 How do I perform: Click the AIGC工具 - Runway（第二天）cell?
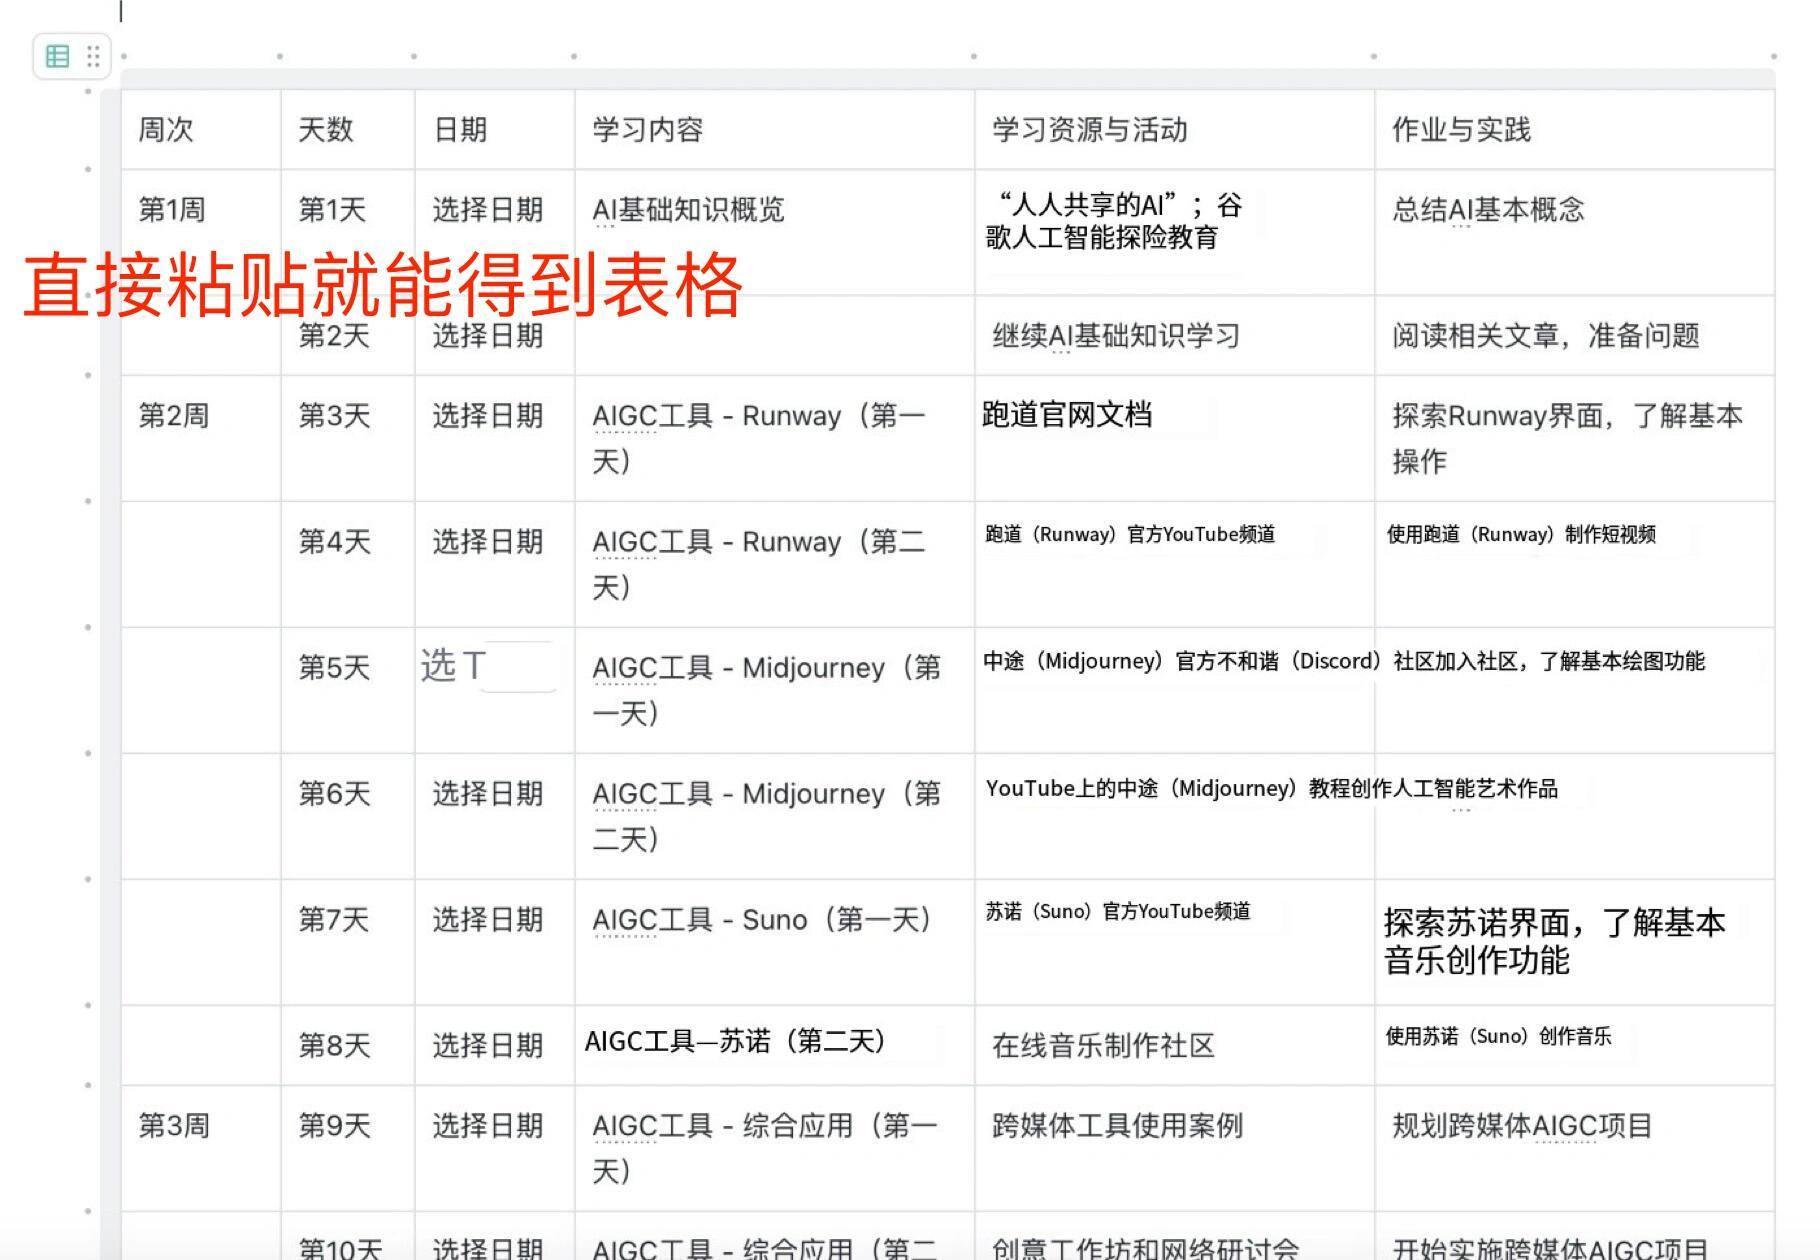coord(775,564)
